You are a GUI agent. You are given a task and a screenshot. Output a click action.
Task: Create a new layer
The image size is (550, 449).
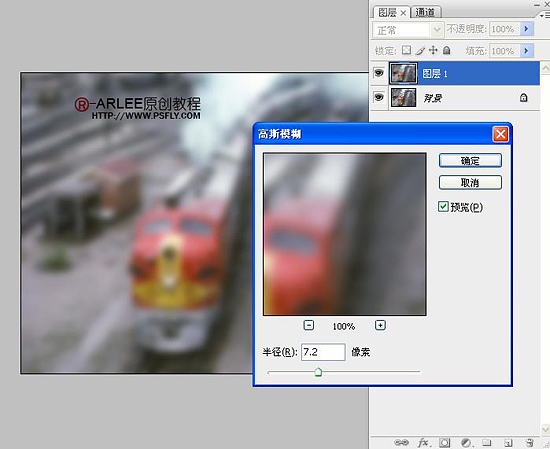point(508,442)
